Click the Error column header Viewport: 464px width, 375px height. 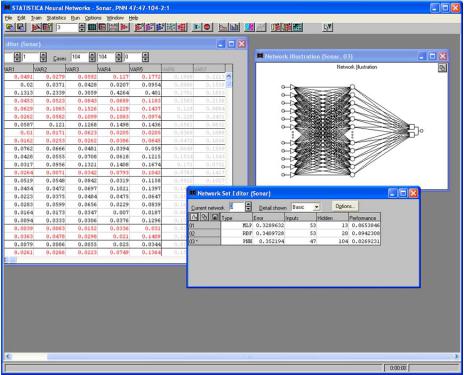coord(269,218)
